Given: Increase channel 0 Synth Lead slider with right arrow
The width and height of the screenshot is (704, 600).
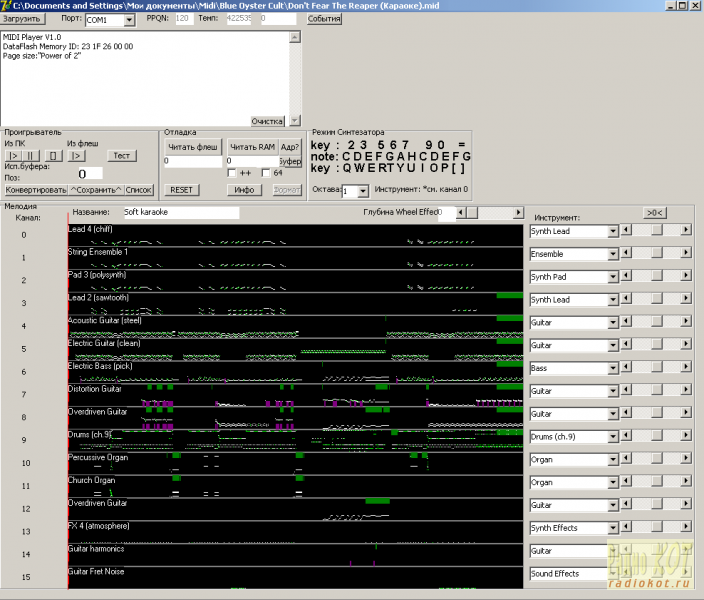Looking at the screenshot, I should (686, 230).
